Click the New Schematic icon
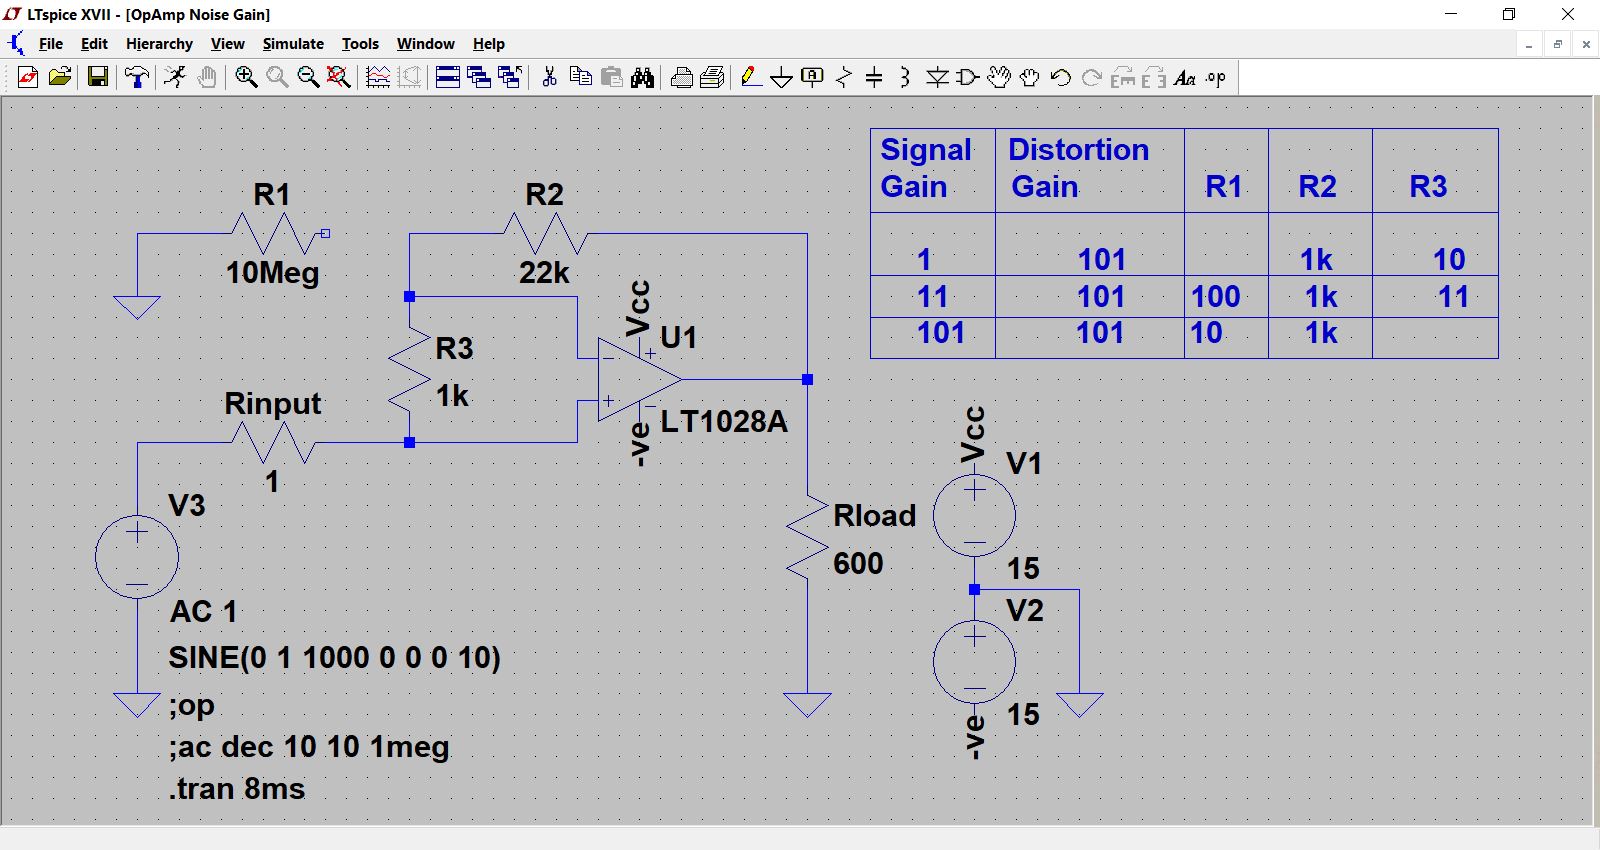The image size is (1600, 850). 28,77
